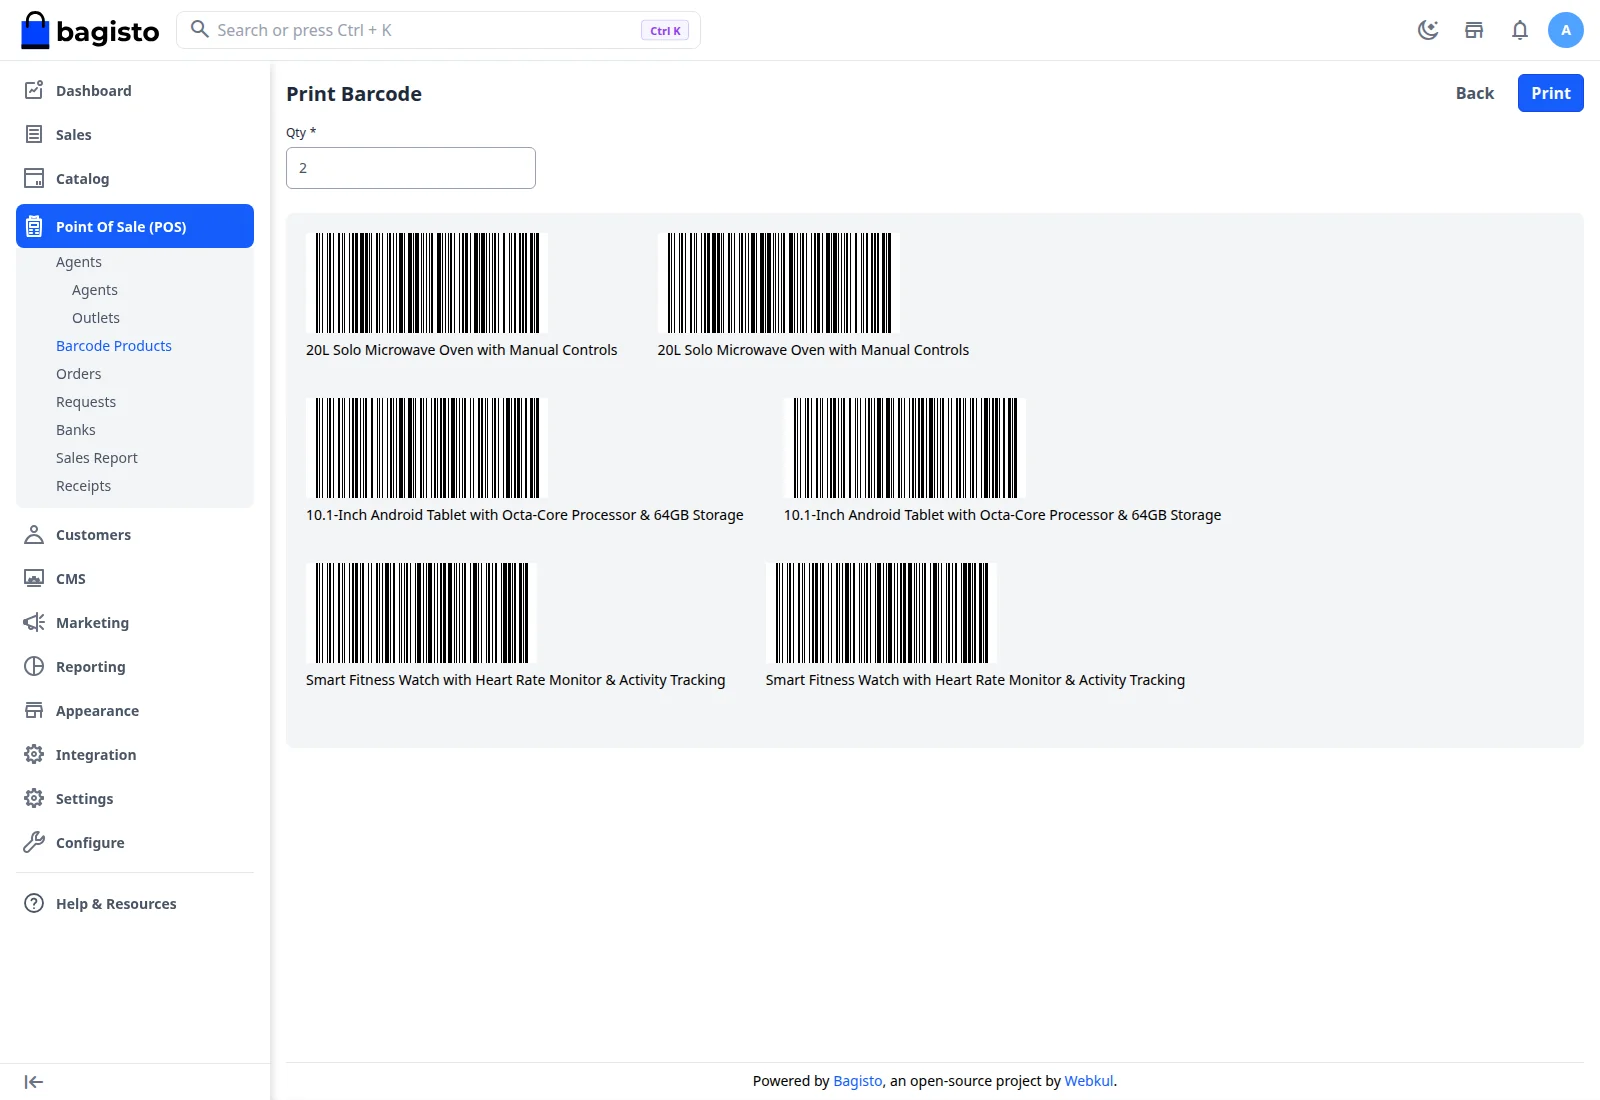Open Barcode Products submenu link
The image size is (1600, 1100).
[x=114, y=346]
